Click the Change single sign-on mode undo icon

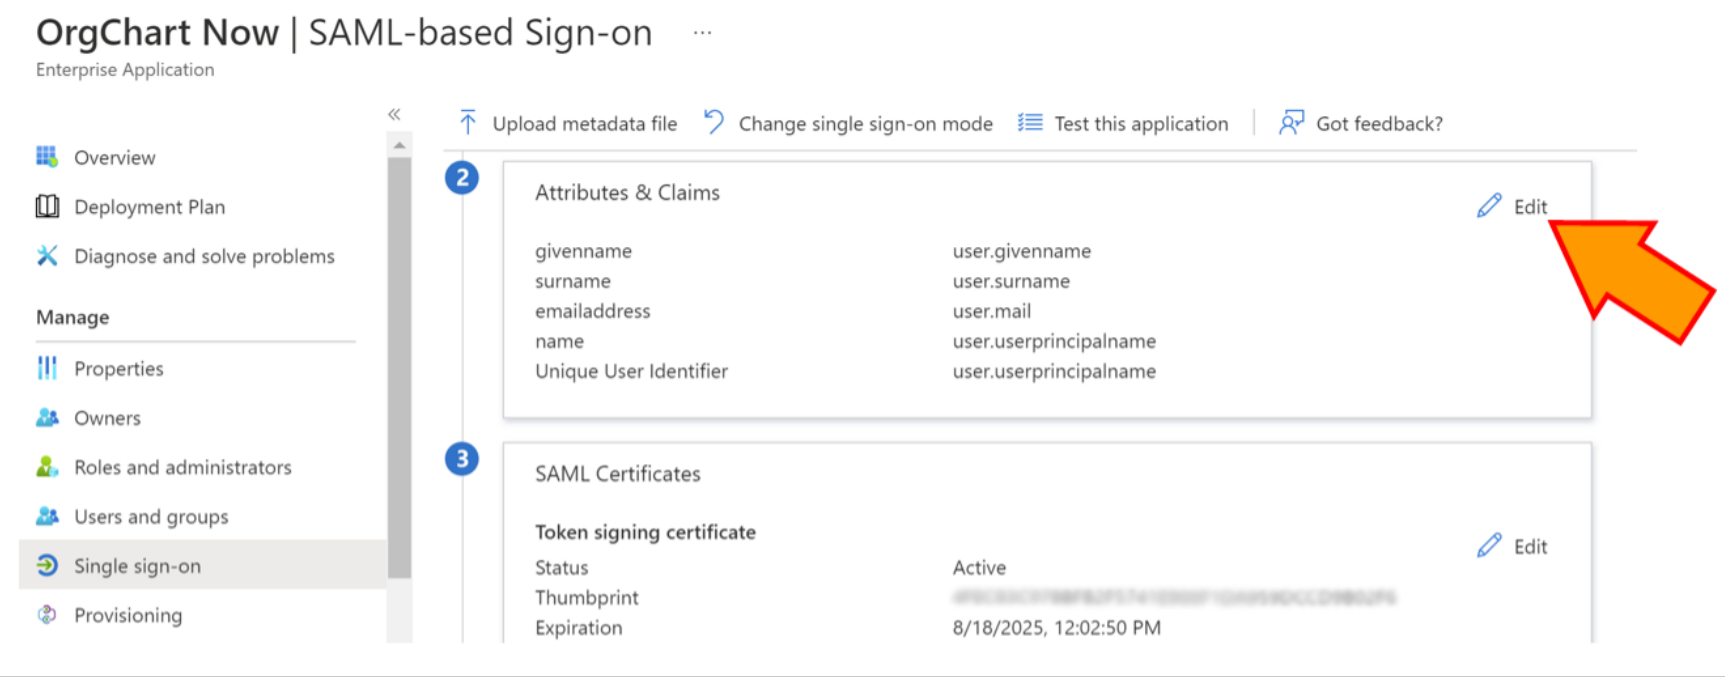[714, 122]
